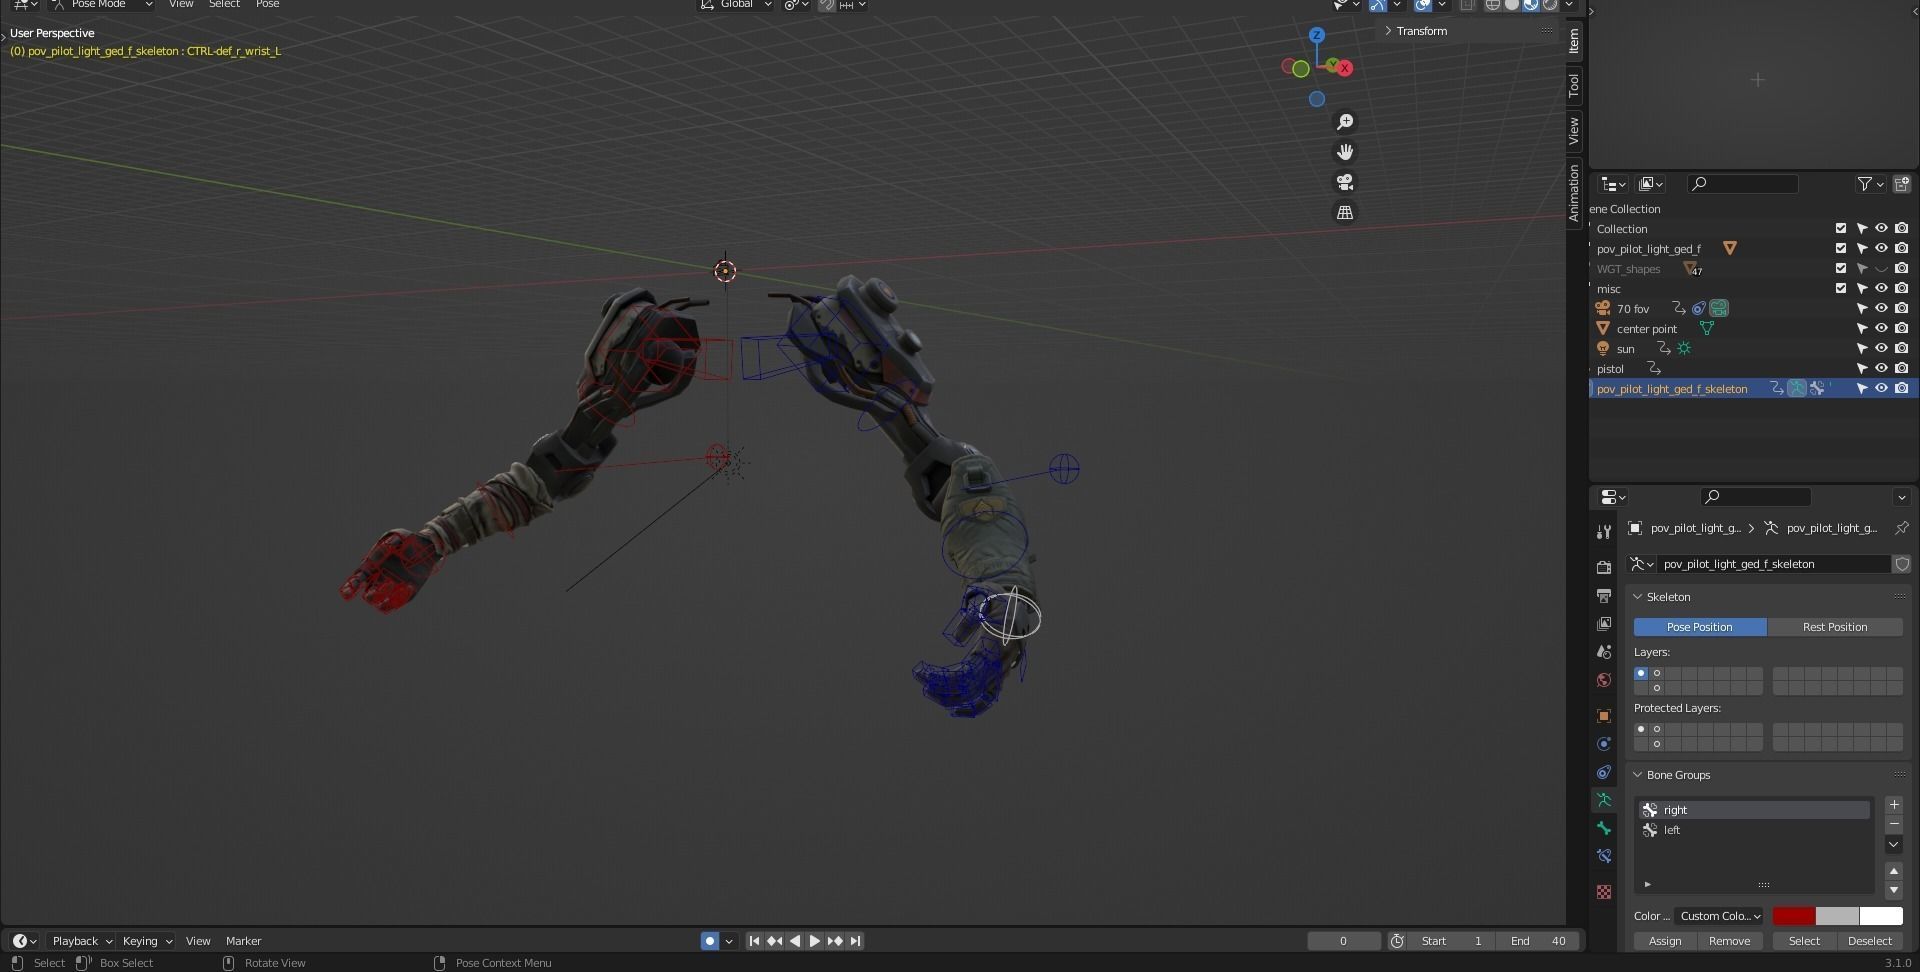Open the Armature data properties tab icon
The width and height of the screenshot is (1920, 972).
click(1604, 800)
